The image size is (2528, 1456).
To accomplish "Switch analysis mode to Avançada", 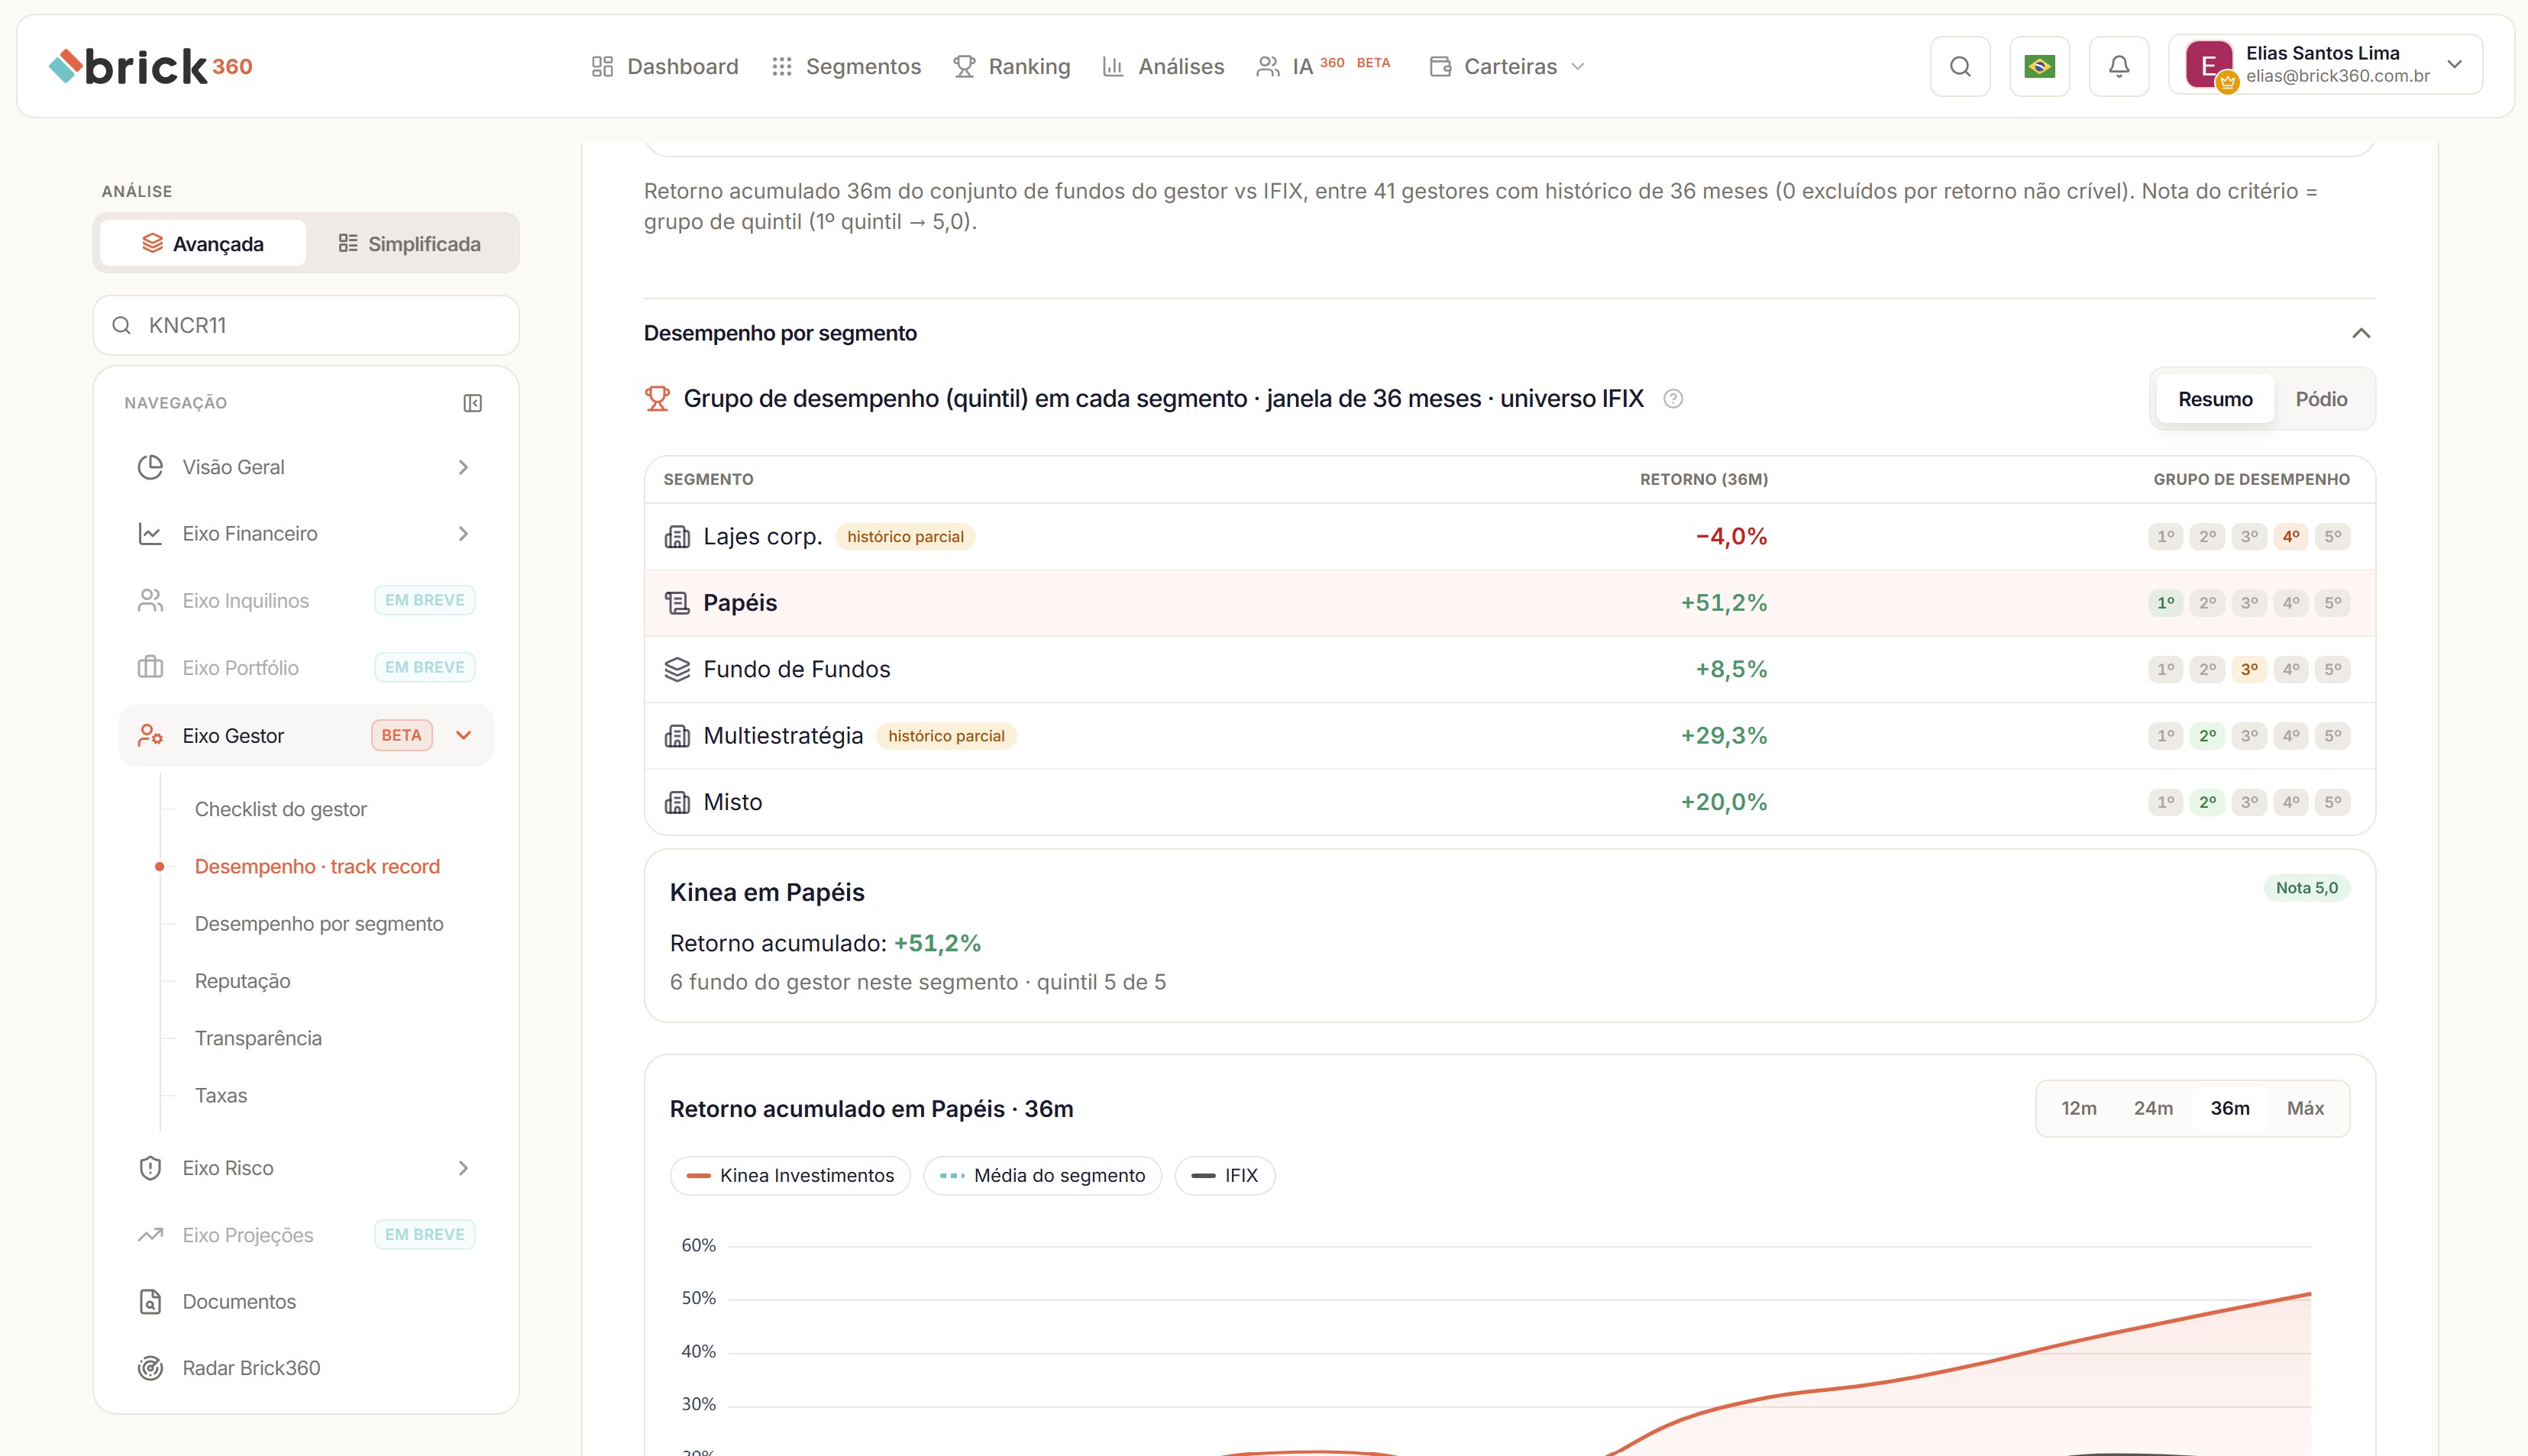I will 203,243.
